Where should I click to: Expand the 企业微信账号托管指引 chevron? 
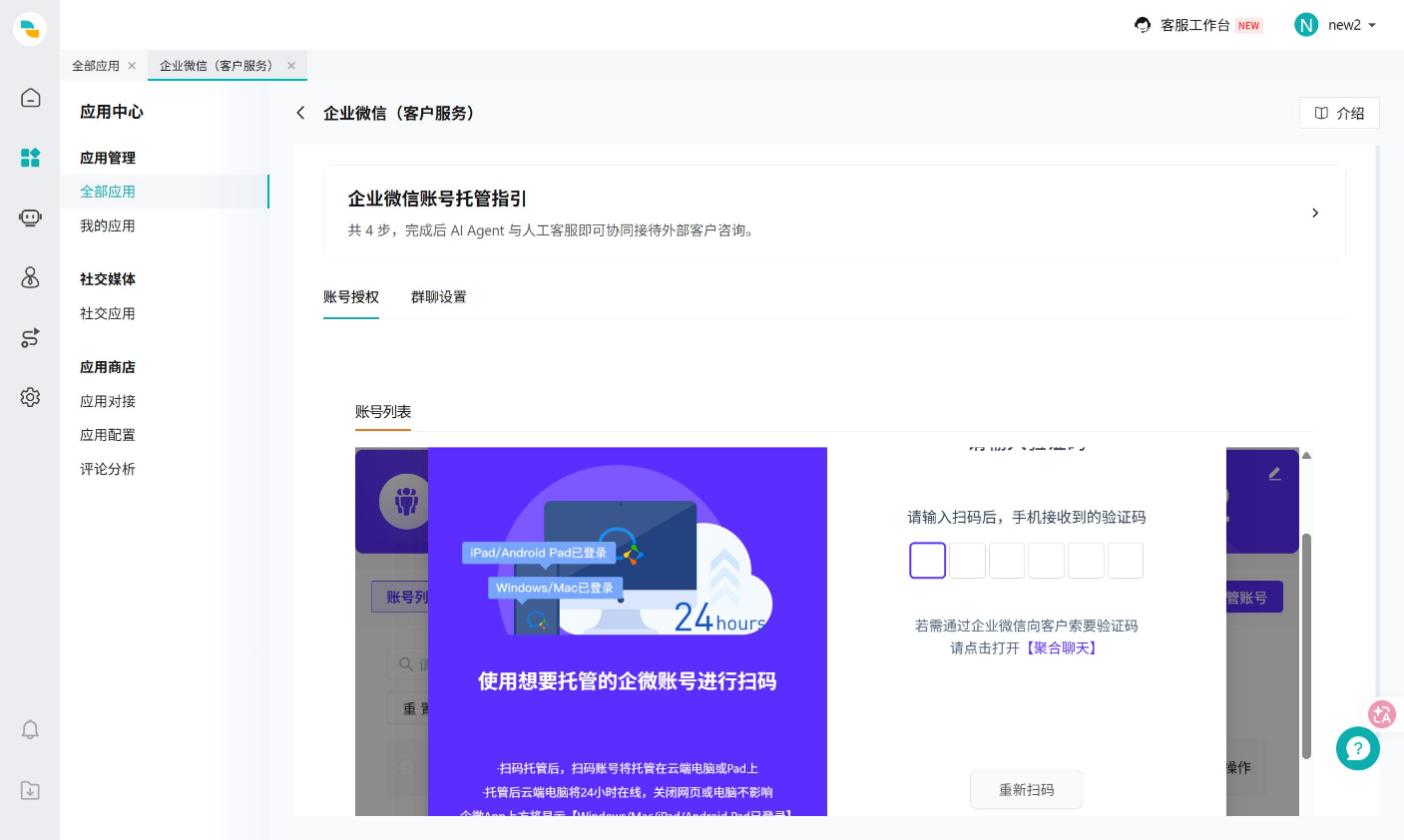tap(1315, 213)
